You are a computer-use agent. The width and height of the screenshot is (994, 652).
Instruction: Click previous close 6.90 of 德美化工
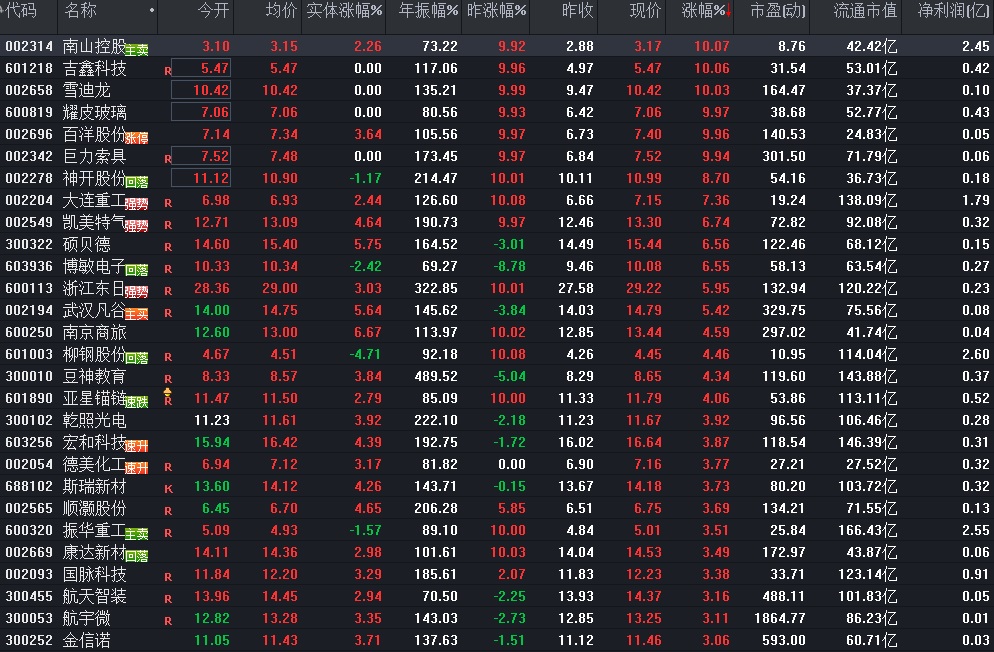point(579,464)
